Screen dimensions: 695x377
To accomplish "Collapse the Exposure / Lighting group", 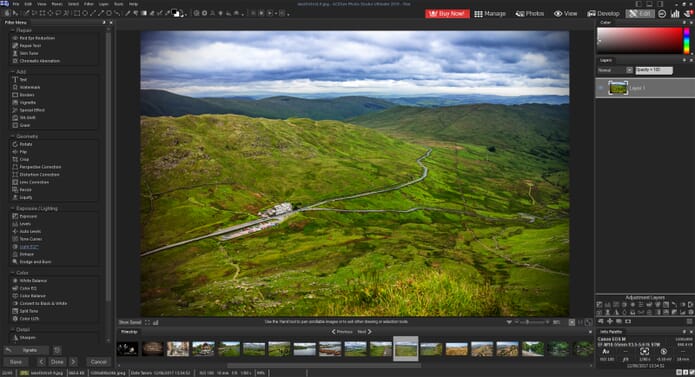I will point(12,208).
